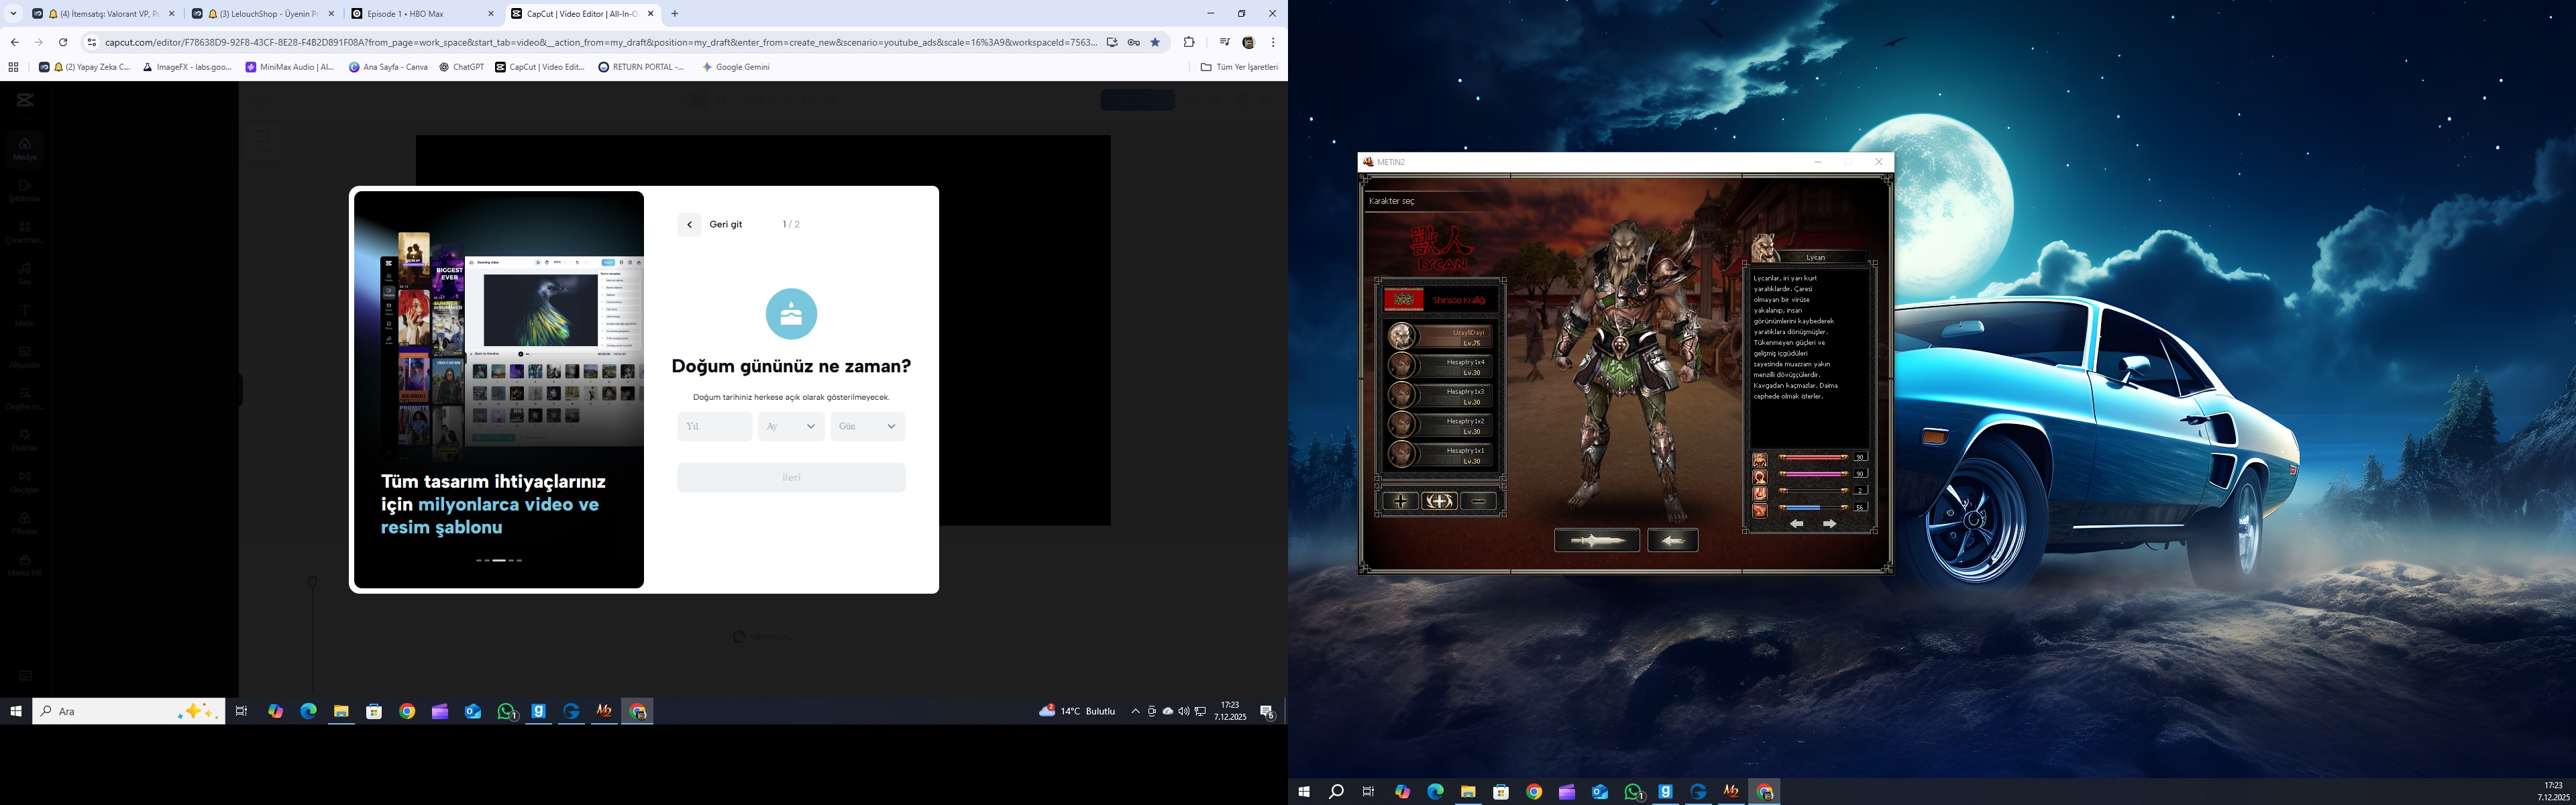Click the stat icon beside the red bar

click(x=1760, y=460)
